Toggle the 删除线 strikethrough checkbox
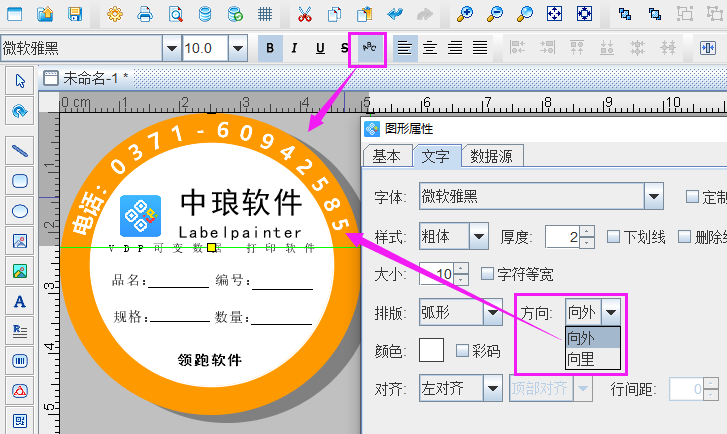Image resolution: width=727 pixels, height=434 pixels. pos(685,237)
